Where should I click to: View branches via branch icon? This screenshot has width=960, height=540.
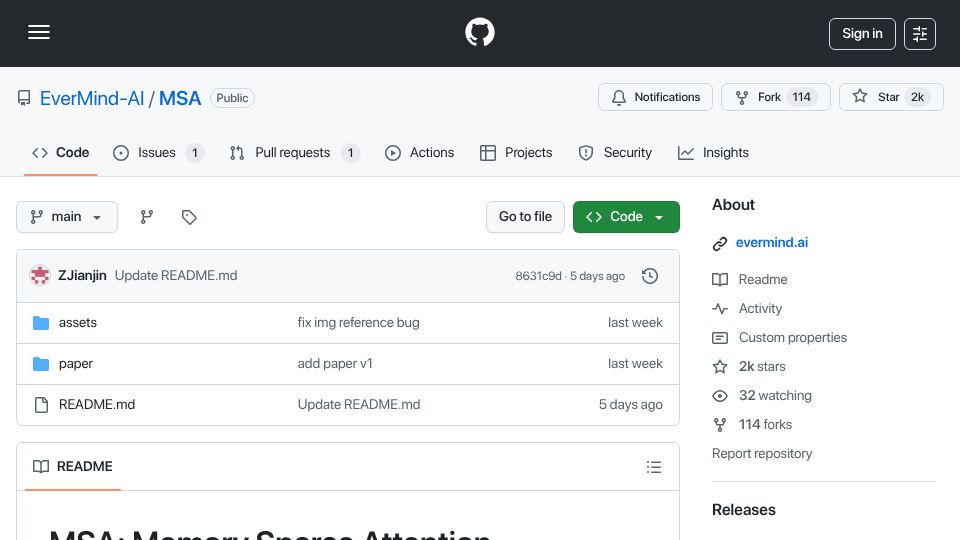click(146, 217)
